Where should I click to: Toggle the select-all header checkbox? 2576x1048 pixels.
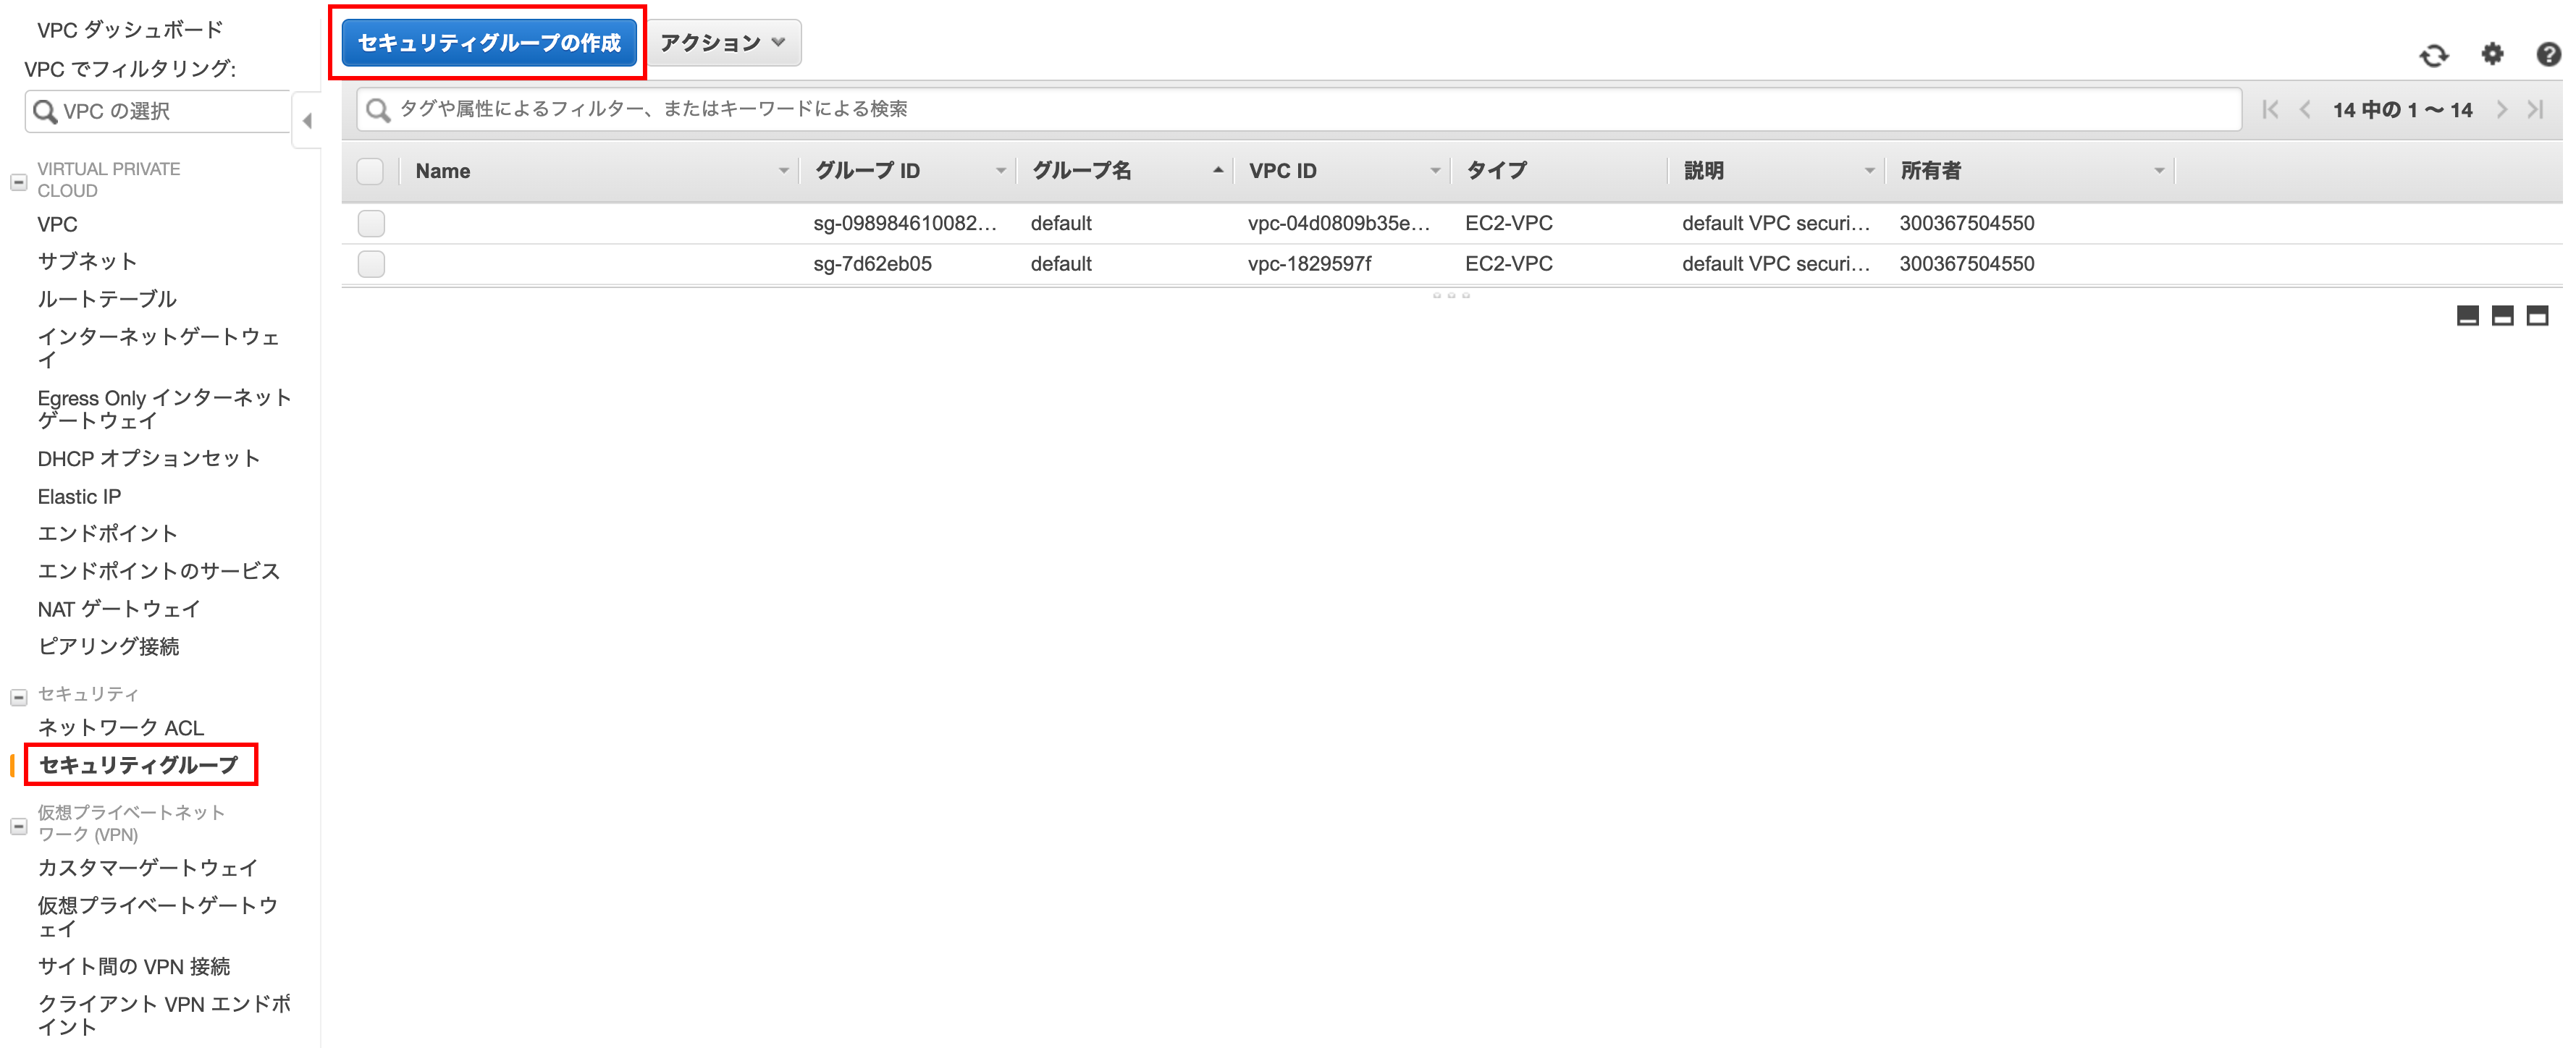click(370, 171)
